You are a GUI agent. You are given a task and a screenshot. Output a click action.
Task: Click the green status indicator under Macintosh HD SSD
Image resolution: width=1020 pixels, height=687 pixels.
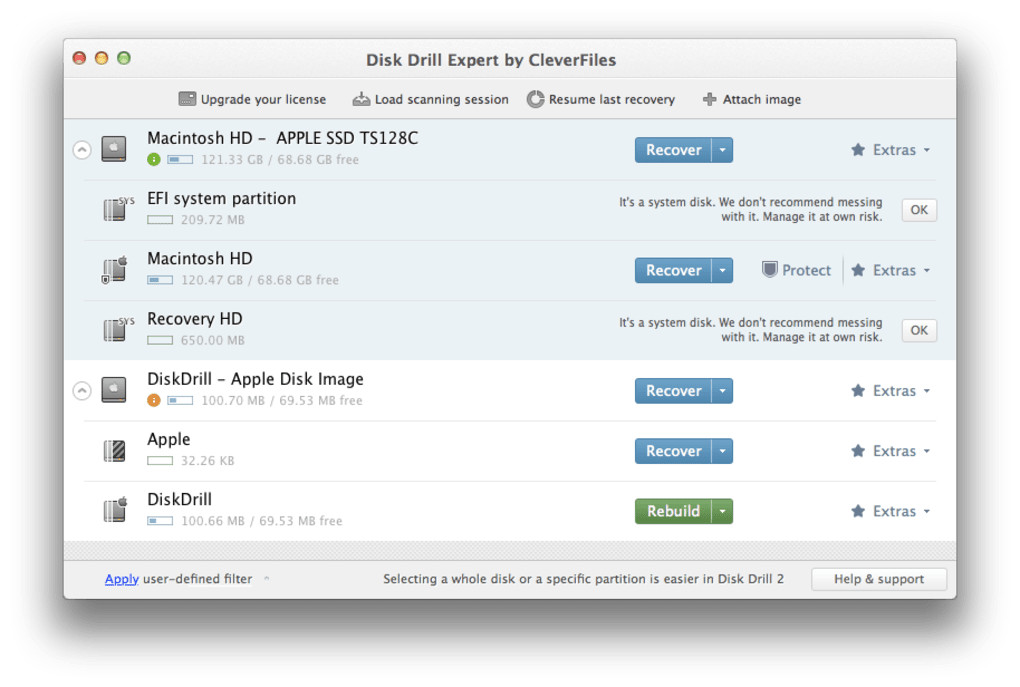pyautogui.click(x=154, y=159)
